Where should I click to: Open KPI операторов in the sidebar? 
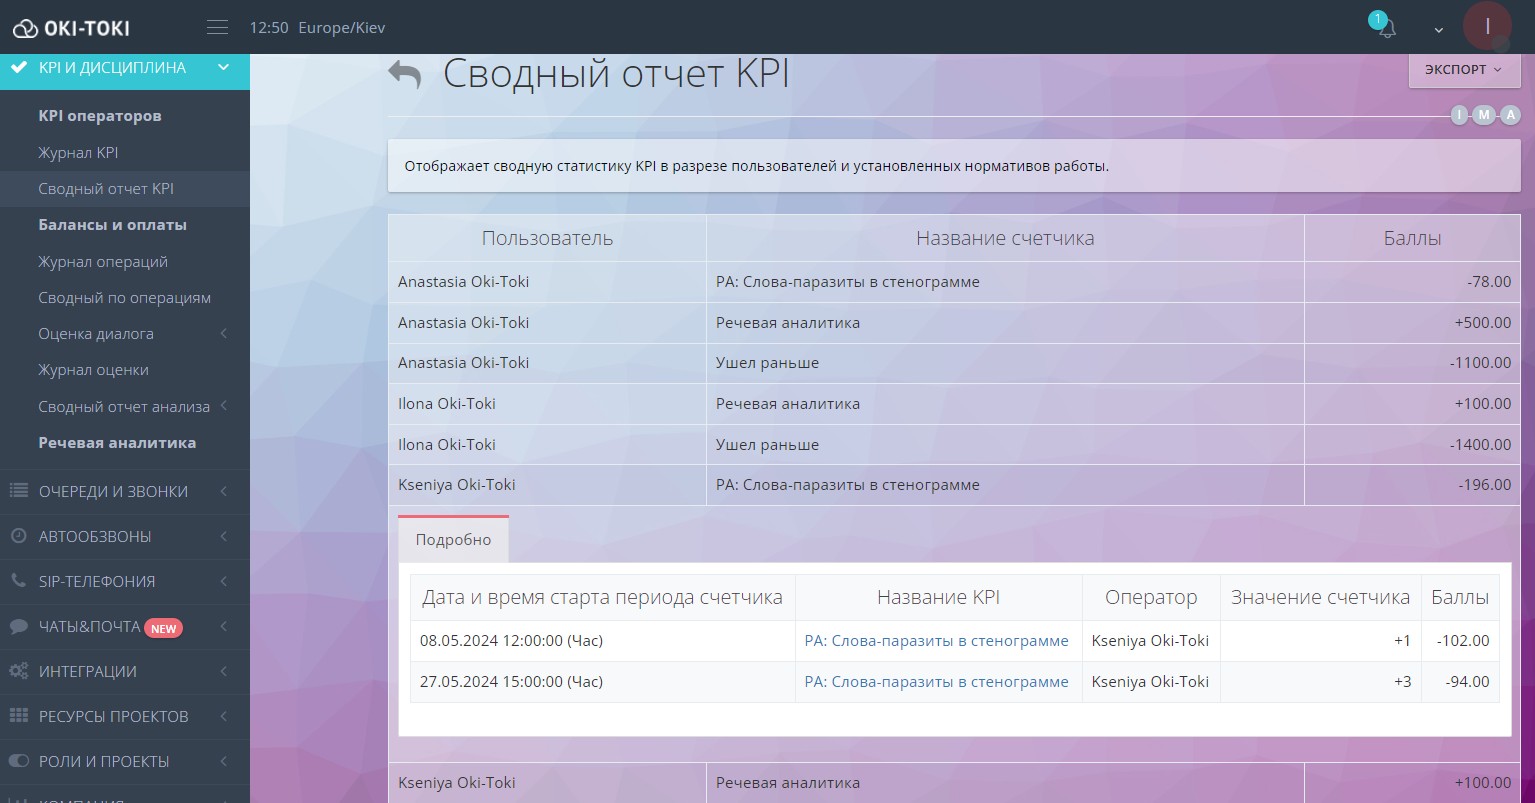click(100, 116)
